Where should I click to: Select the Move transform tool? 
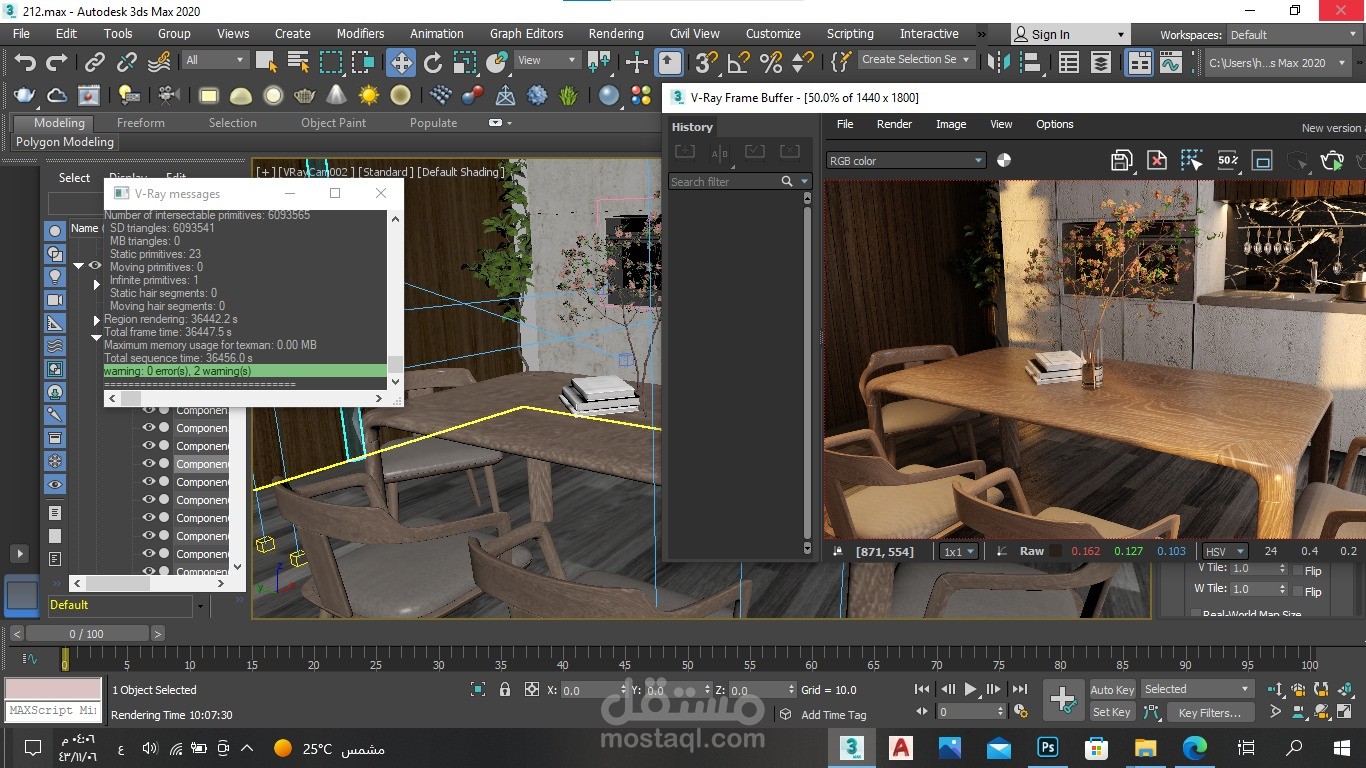[401, 63]
